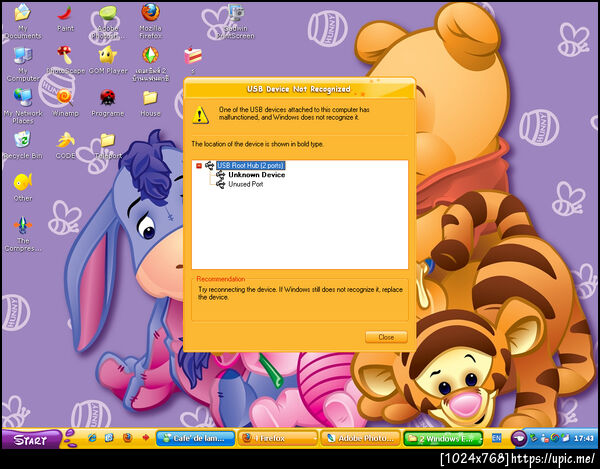The height and width of the screenshot is (469, 600).
Task: Click the Firefox quick launch icon
Action: (127, 438)
